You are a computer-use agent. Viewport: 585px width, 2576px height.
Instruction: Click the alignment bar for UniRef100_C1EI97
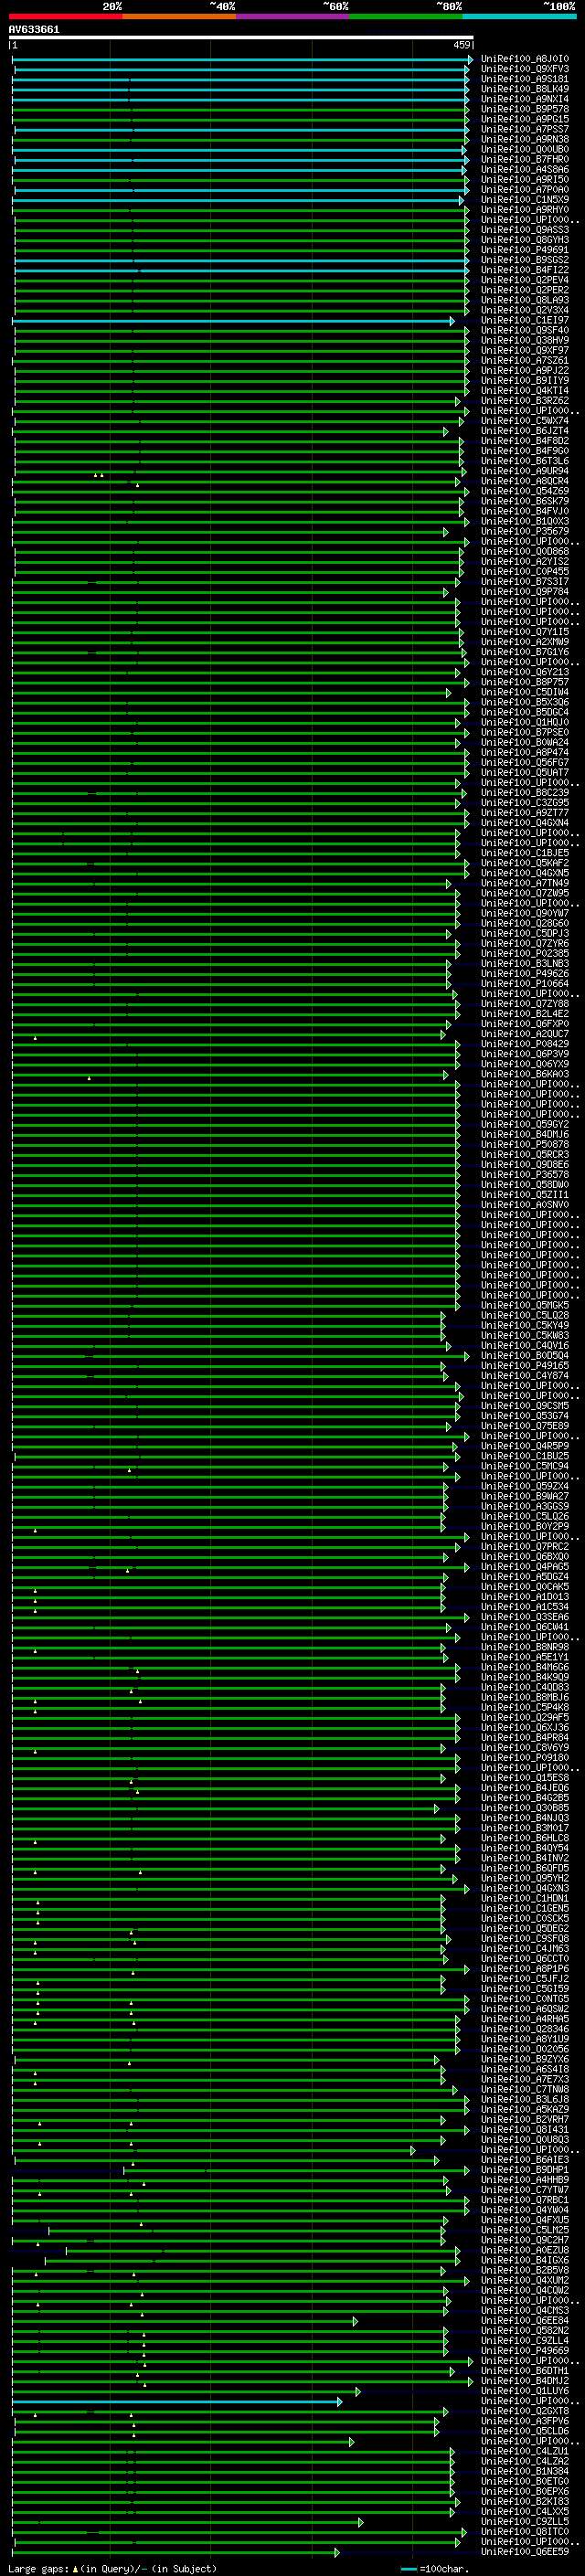coord(233,320)
